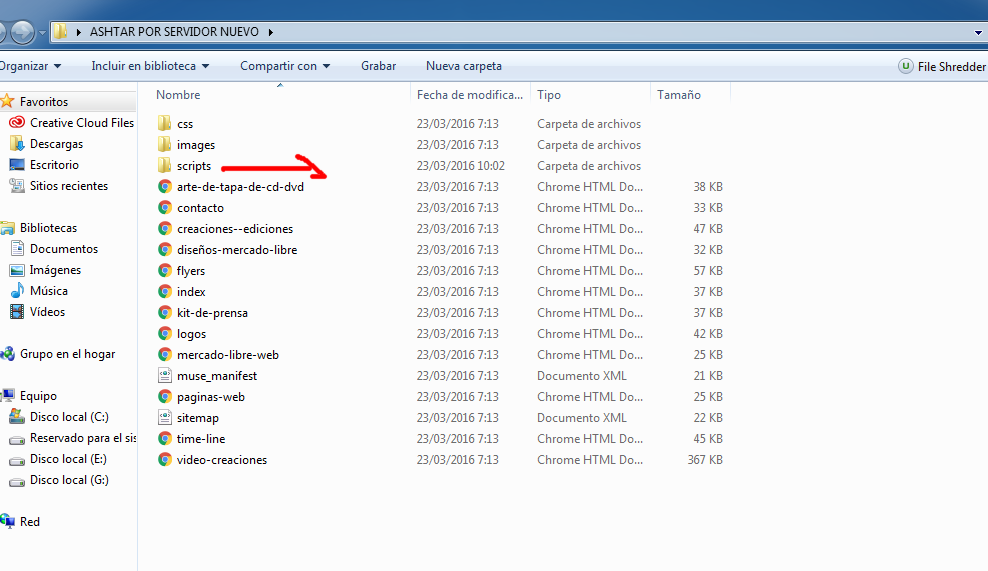Sort by Nombre column header

(x=178, y=95)
